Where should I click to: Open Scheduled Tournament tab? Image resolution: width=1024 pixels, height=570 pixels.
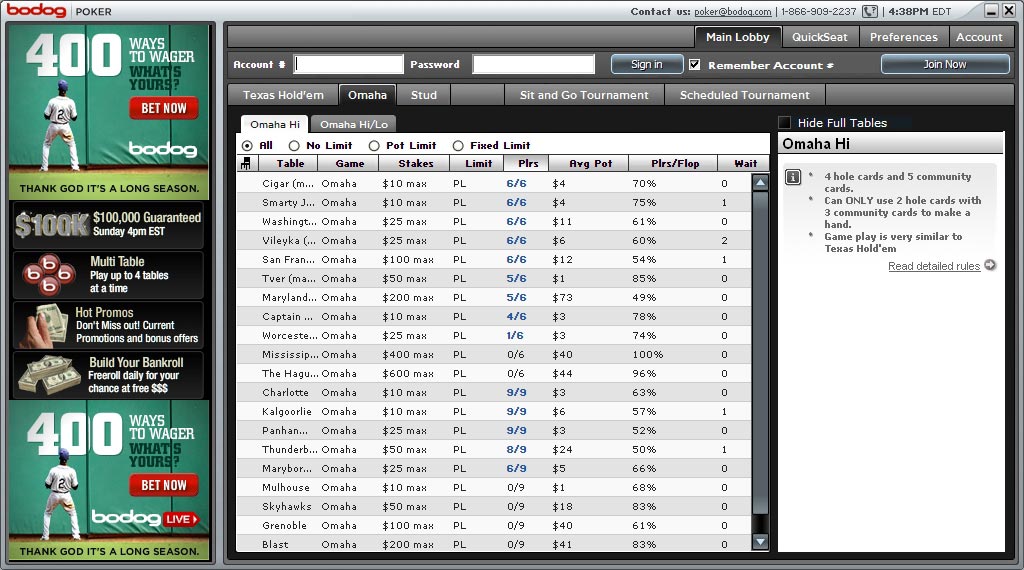click(x=744, y=95)
